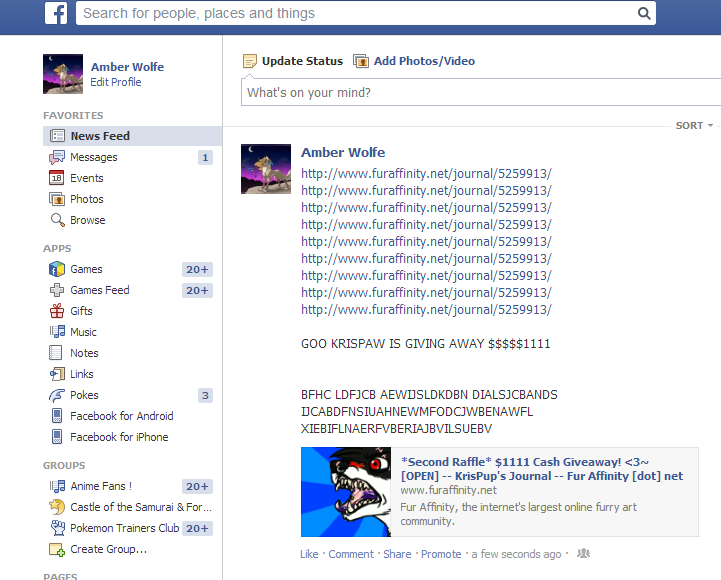Click Create Group... link
Image resolution: width=721 pixels, height=580 pixels.
point(109,549)
